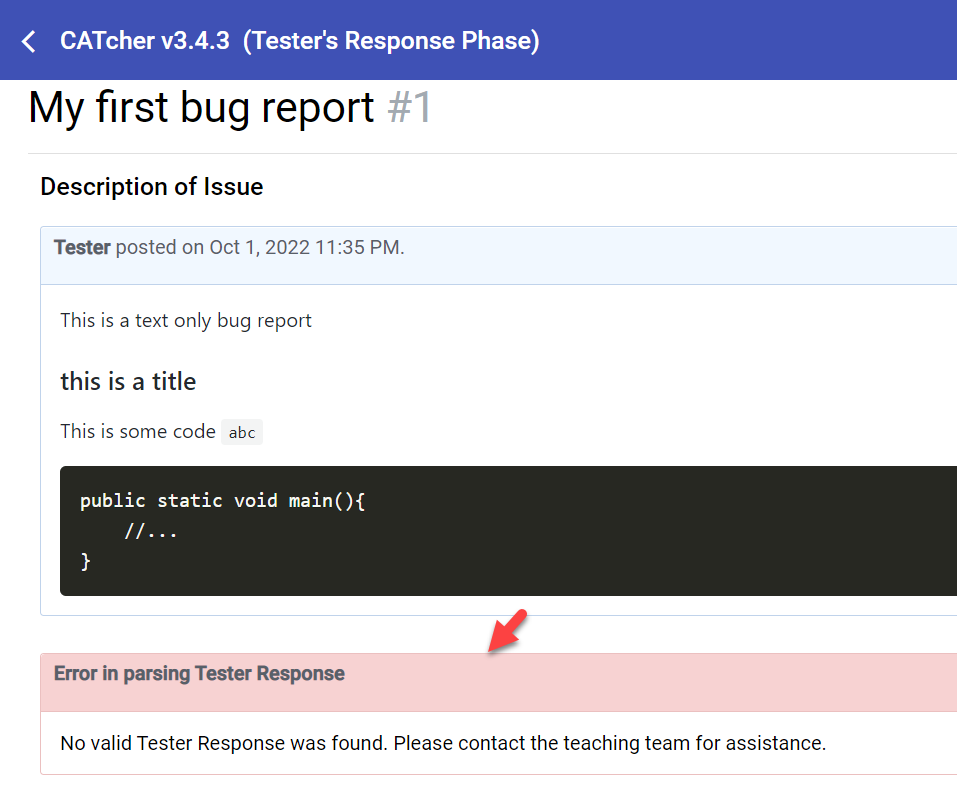Click the text only bug report line
957x798 pixels.
(185, 320)
